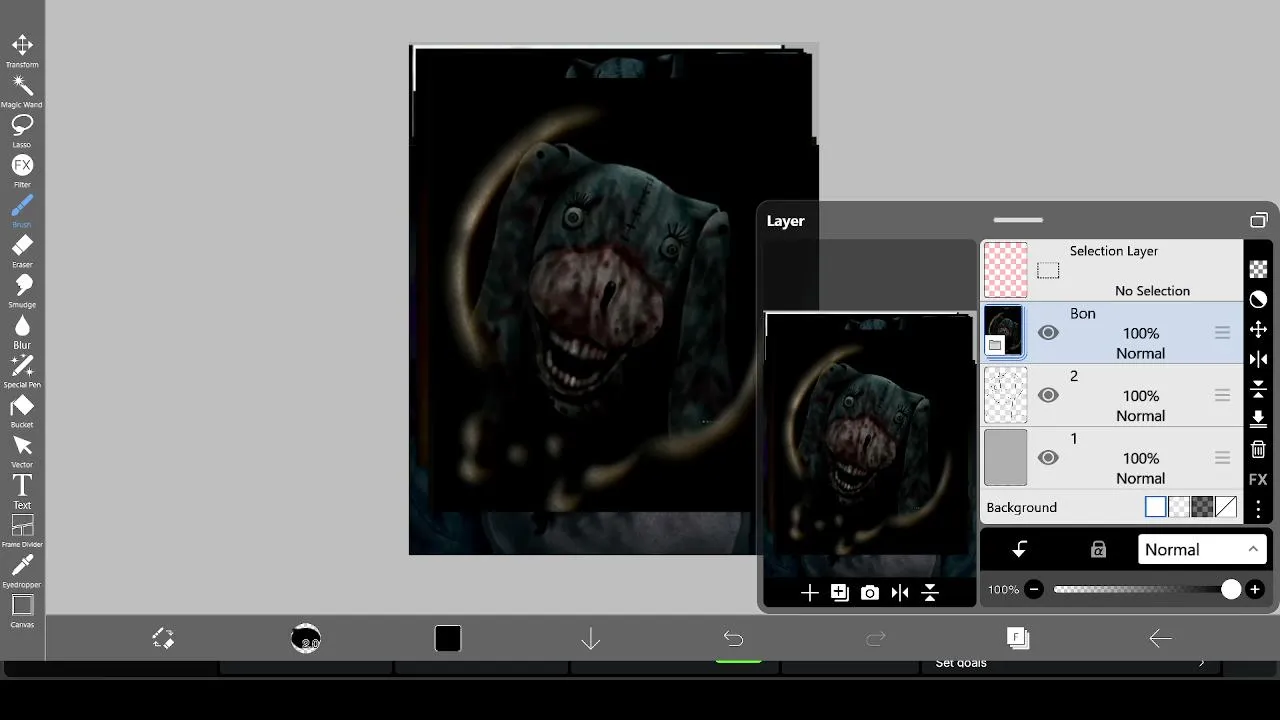Set Background to light checkerboard

(1179, 507)
